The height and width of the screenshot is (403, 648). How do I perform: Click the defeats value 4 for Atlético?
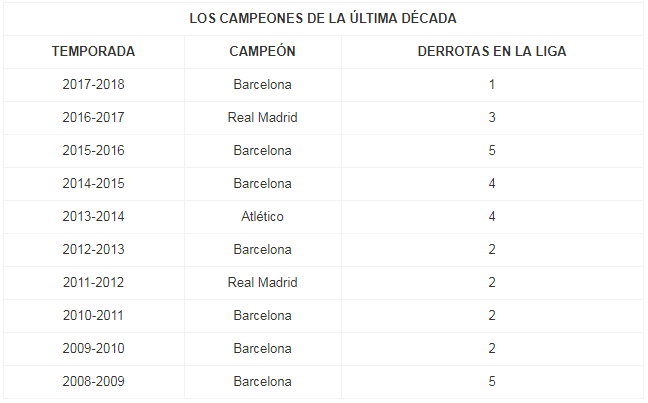click(x=492, y=216)
